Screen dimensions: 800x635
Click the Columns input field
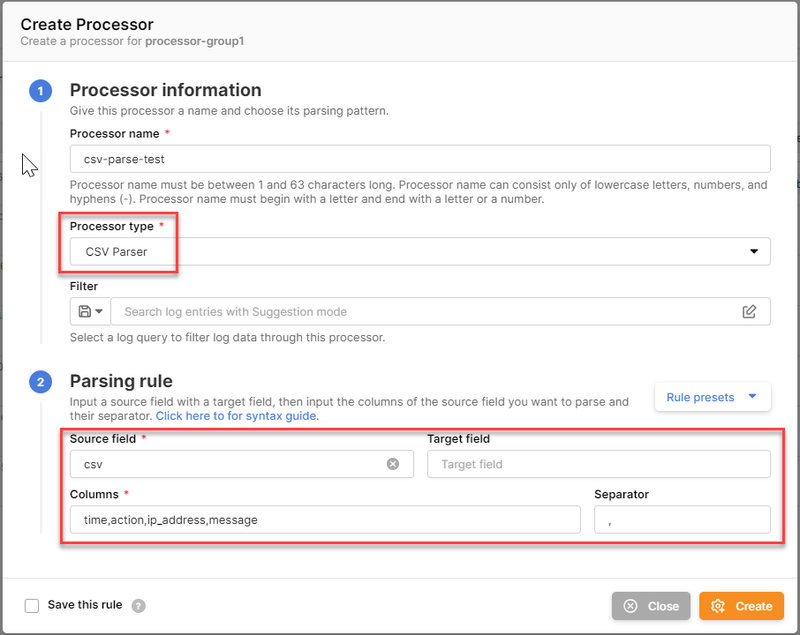[x=325, y=519]
